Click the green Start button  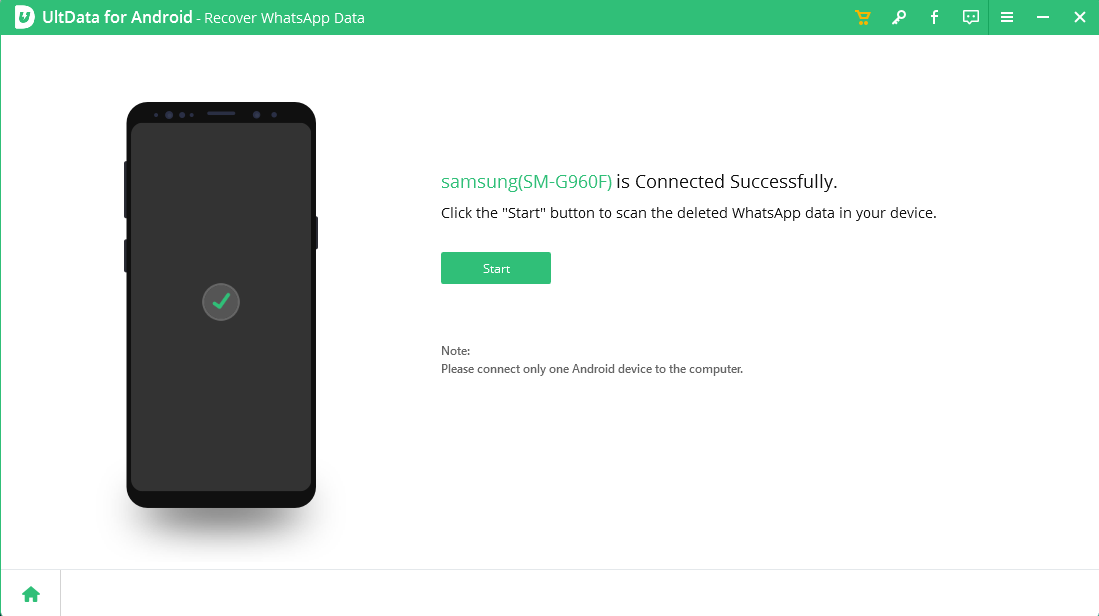click(x=496, y=268)
